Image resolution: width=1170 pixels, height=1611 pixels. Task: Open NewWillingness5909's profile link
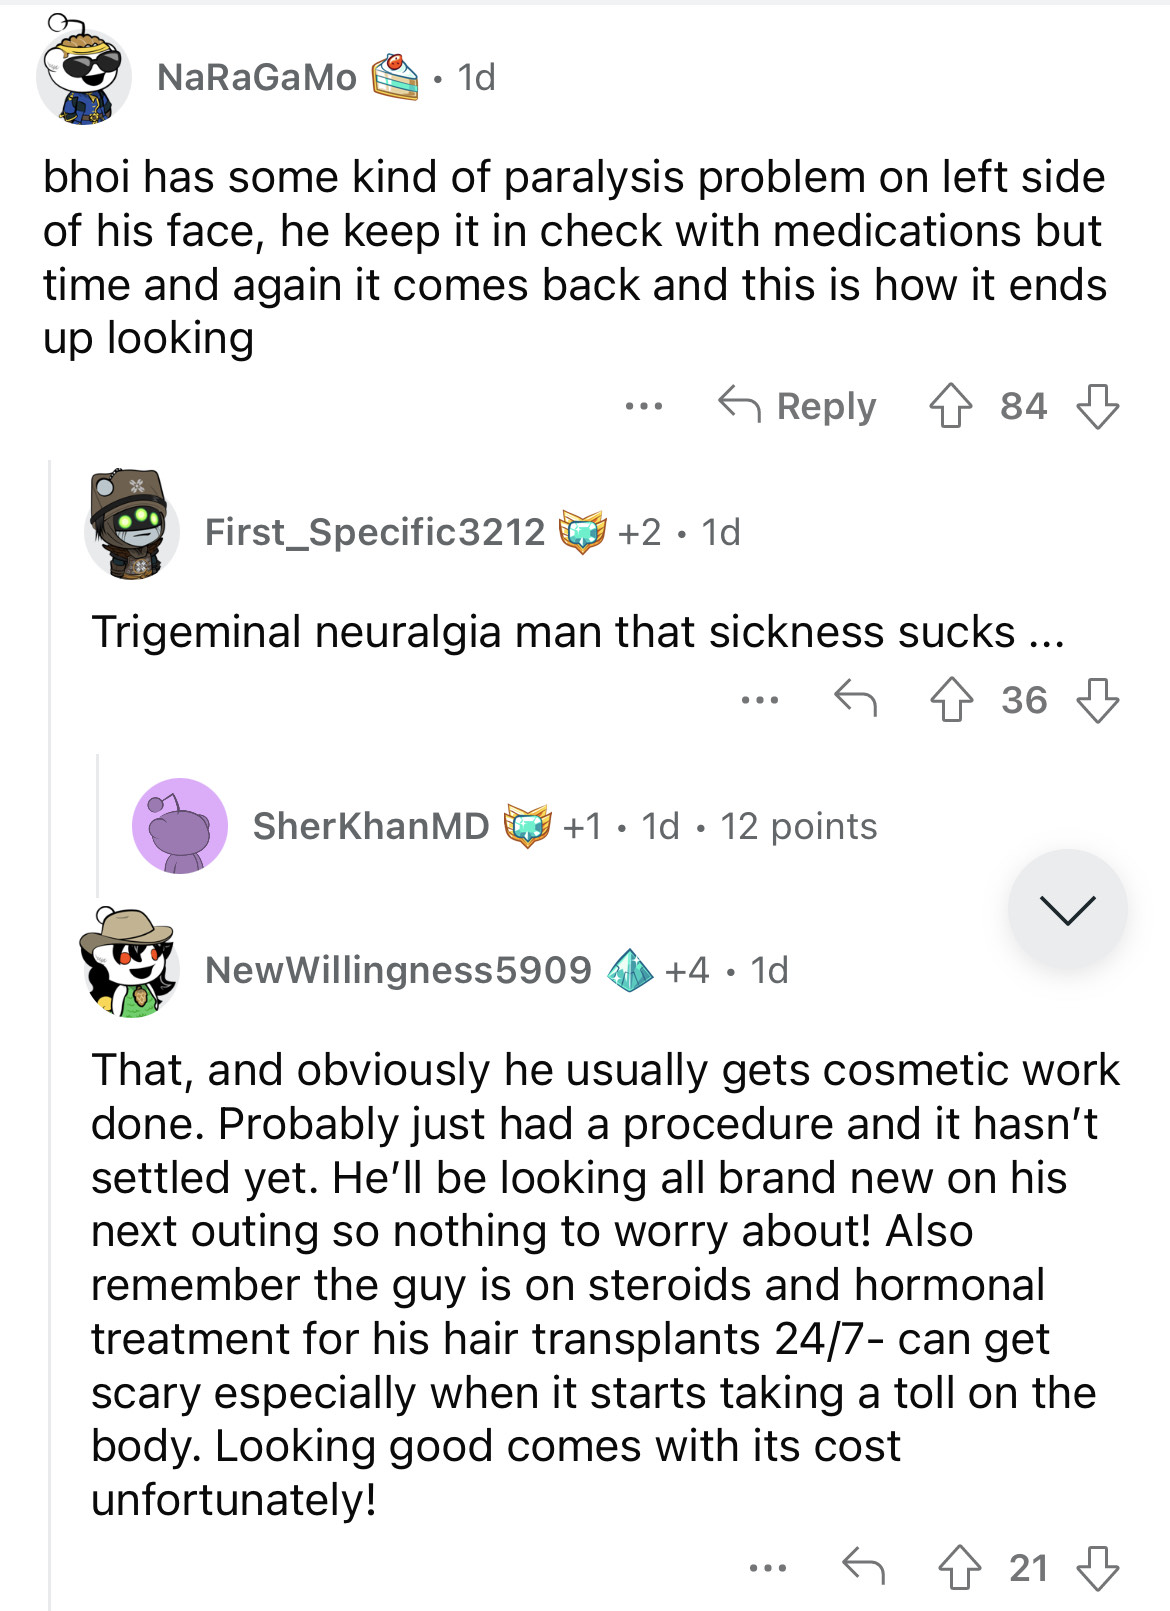point(398,969)
